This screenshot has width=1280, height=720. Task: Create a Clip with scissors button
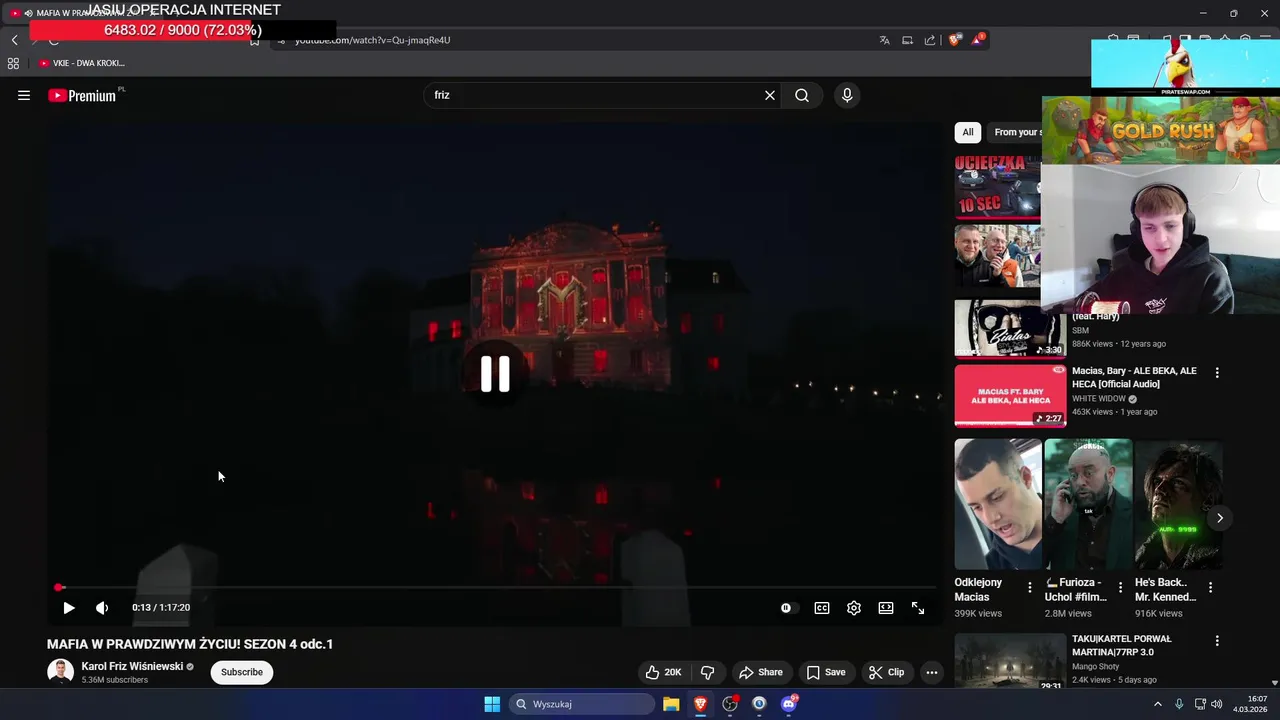pos(887,672)
